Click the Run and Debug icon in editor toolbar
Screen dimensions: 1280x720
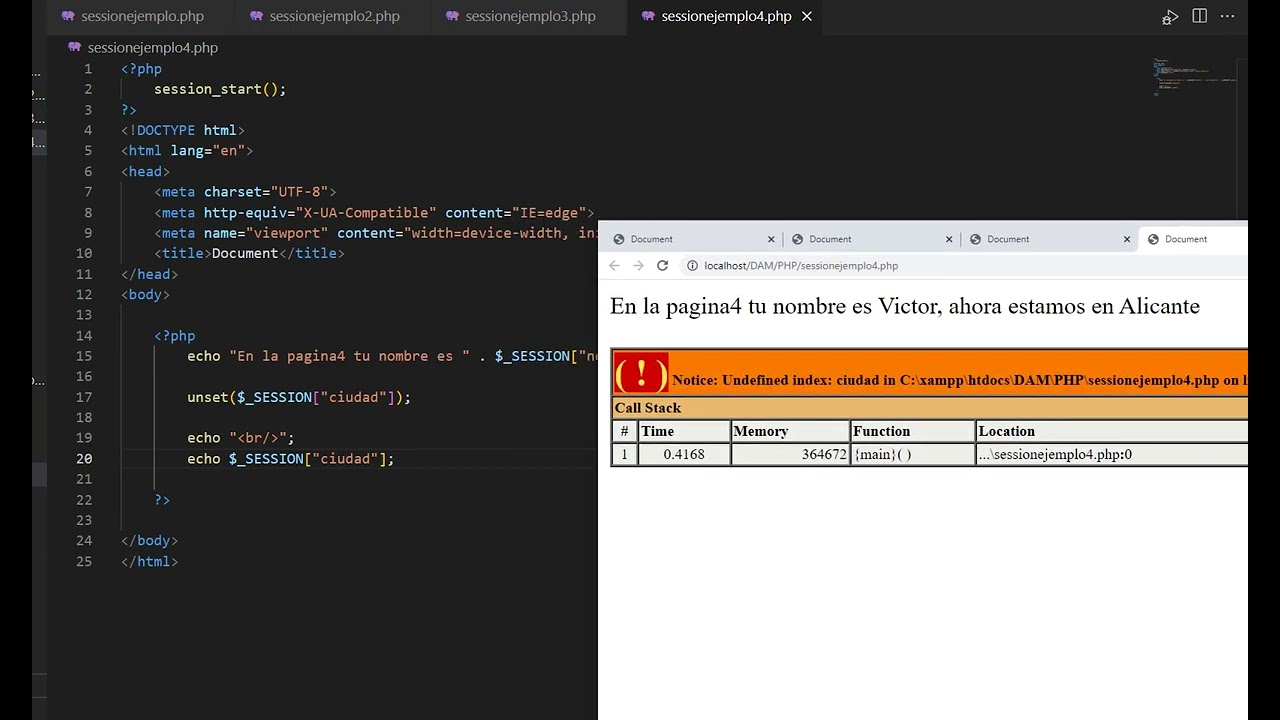click(1170, 17)
